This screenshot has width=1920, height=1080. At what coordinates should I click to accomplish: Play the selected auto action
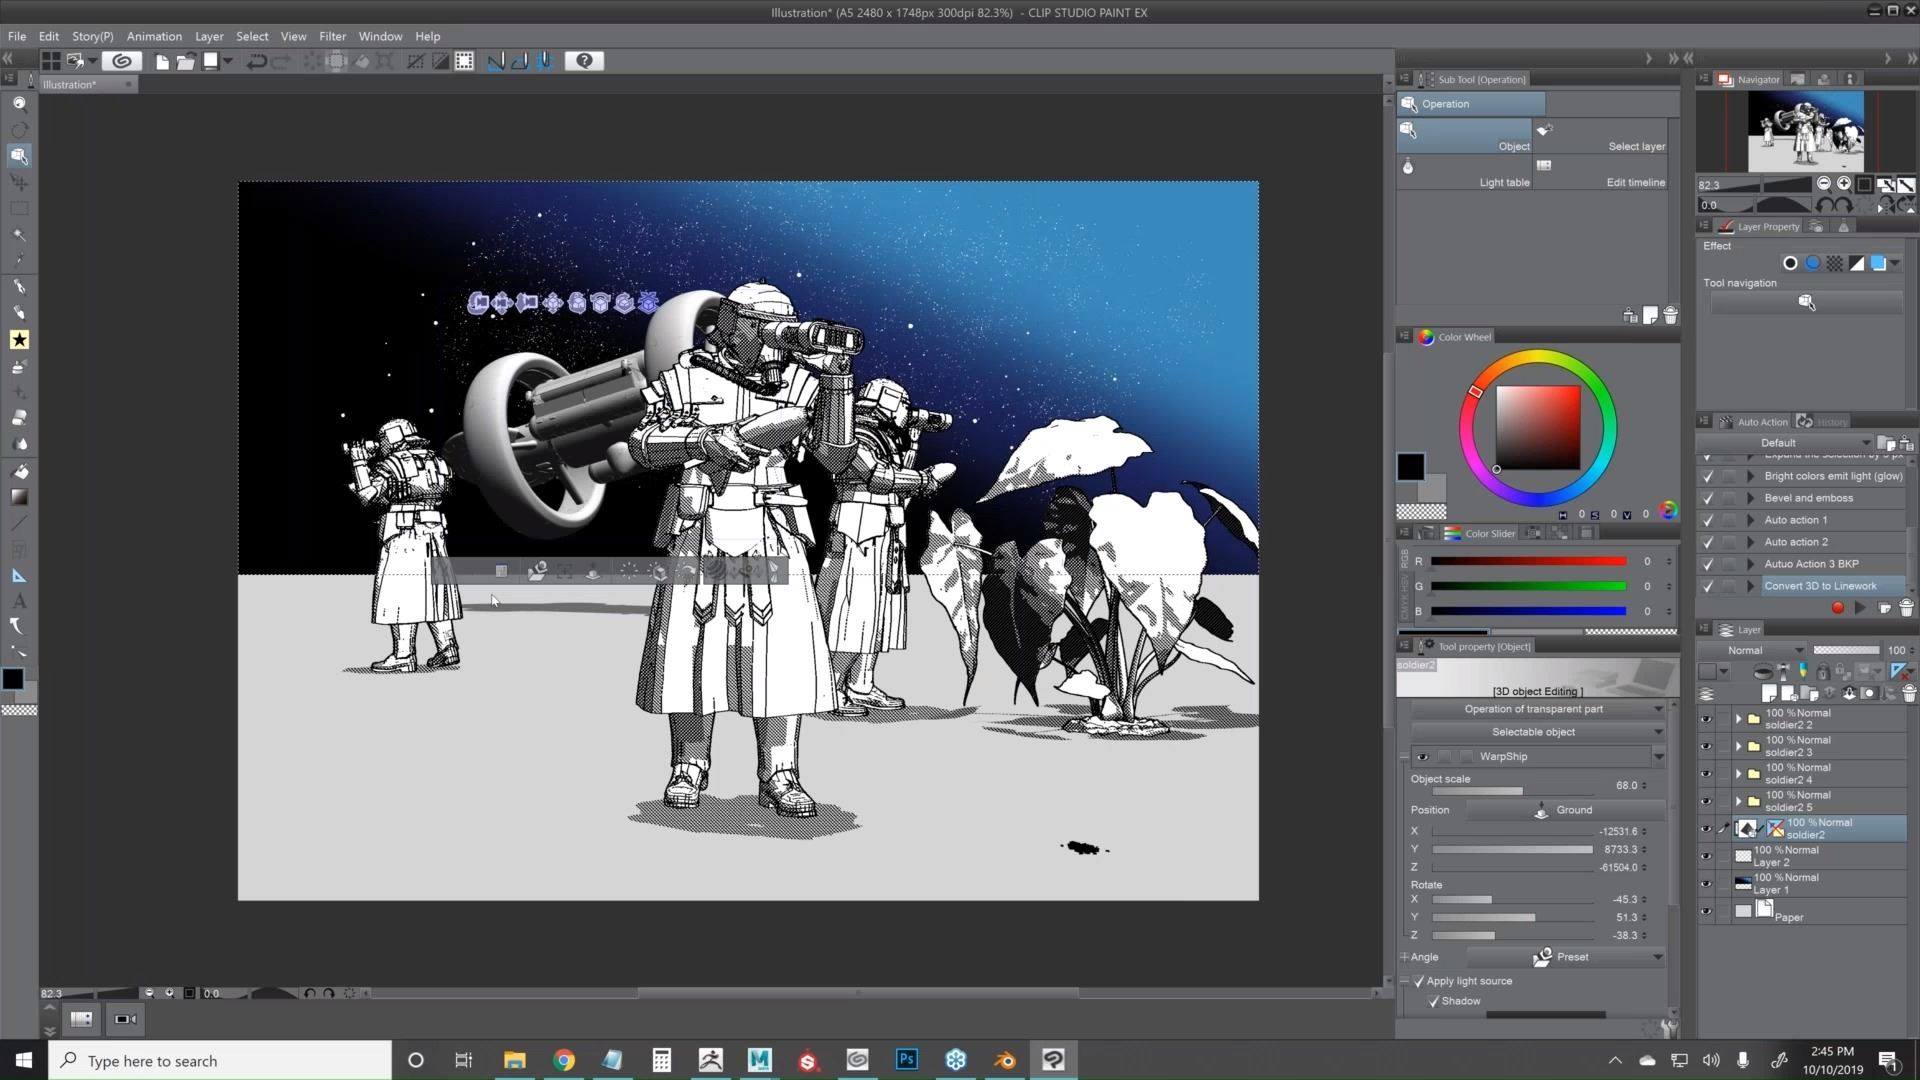click(x=1860, y=608)
